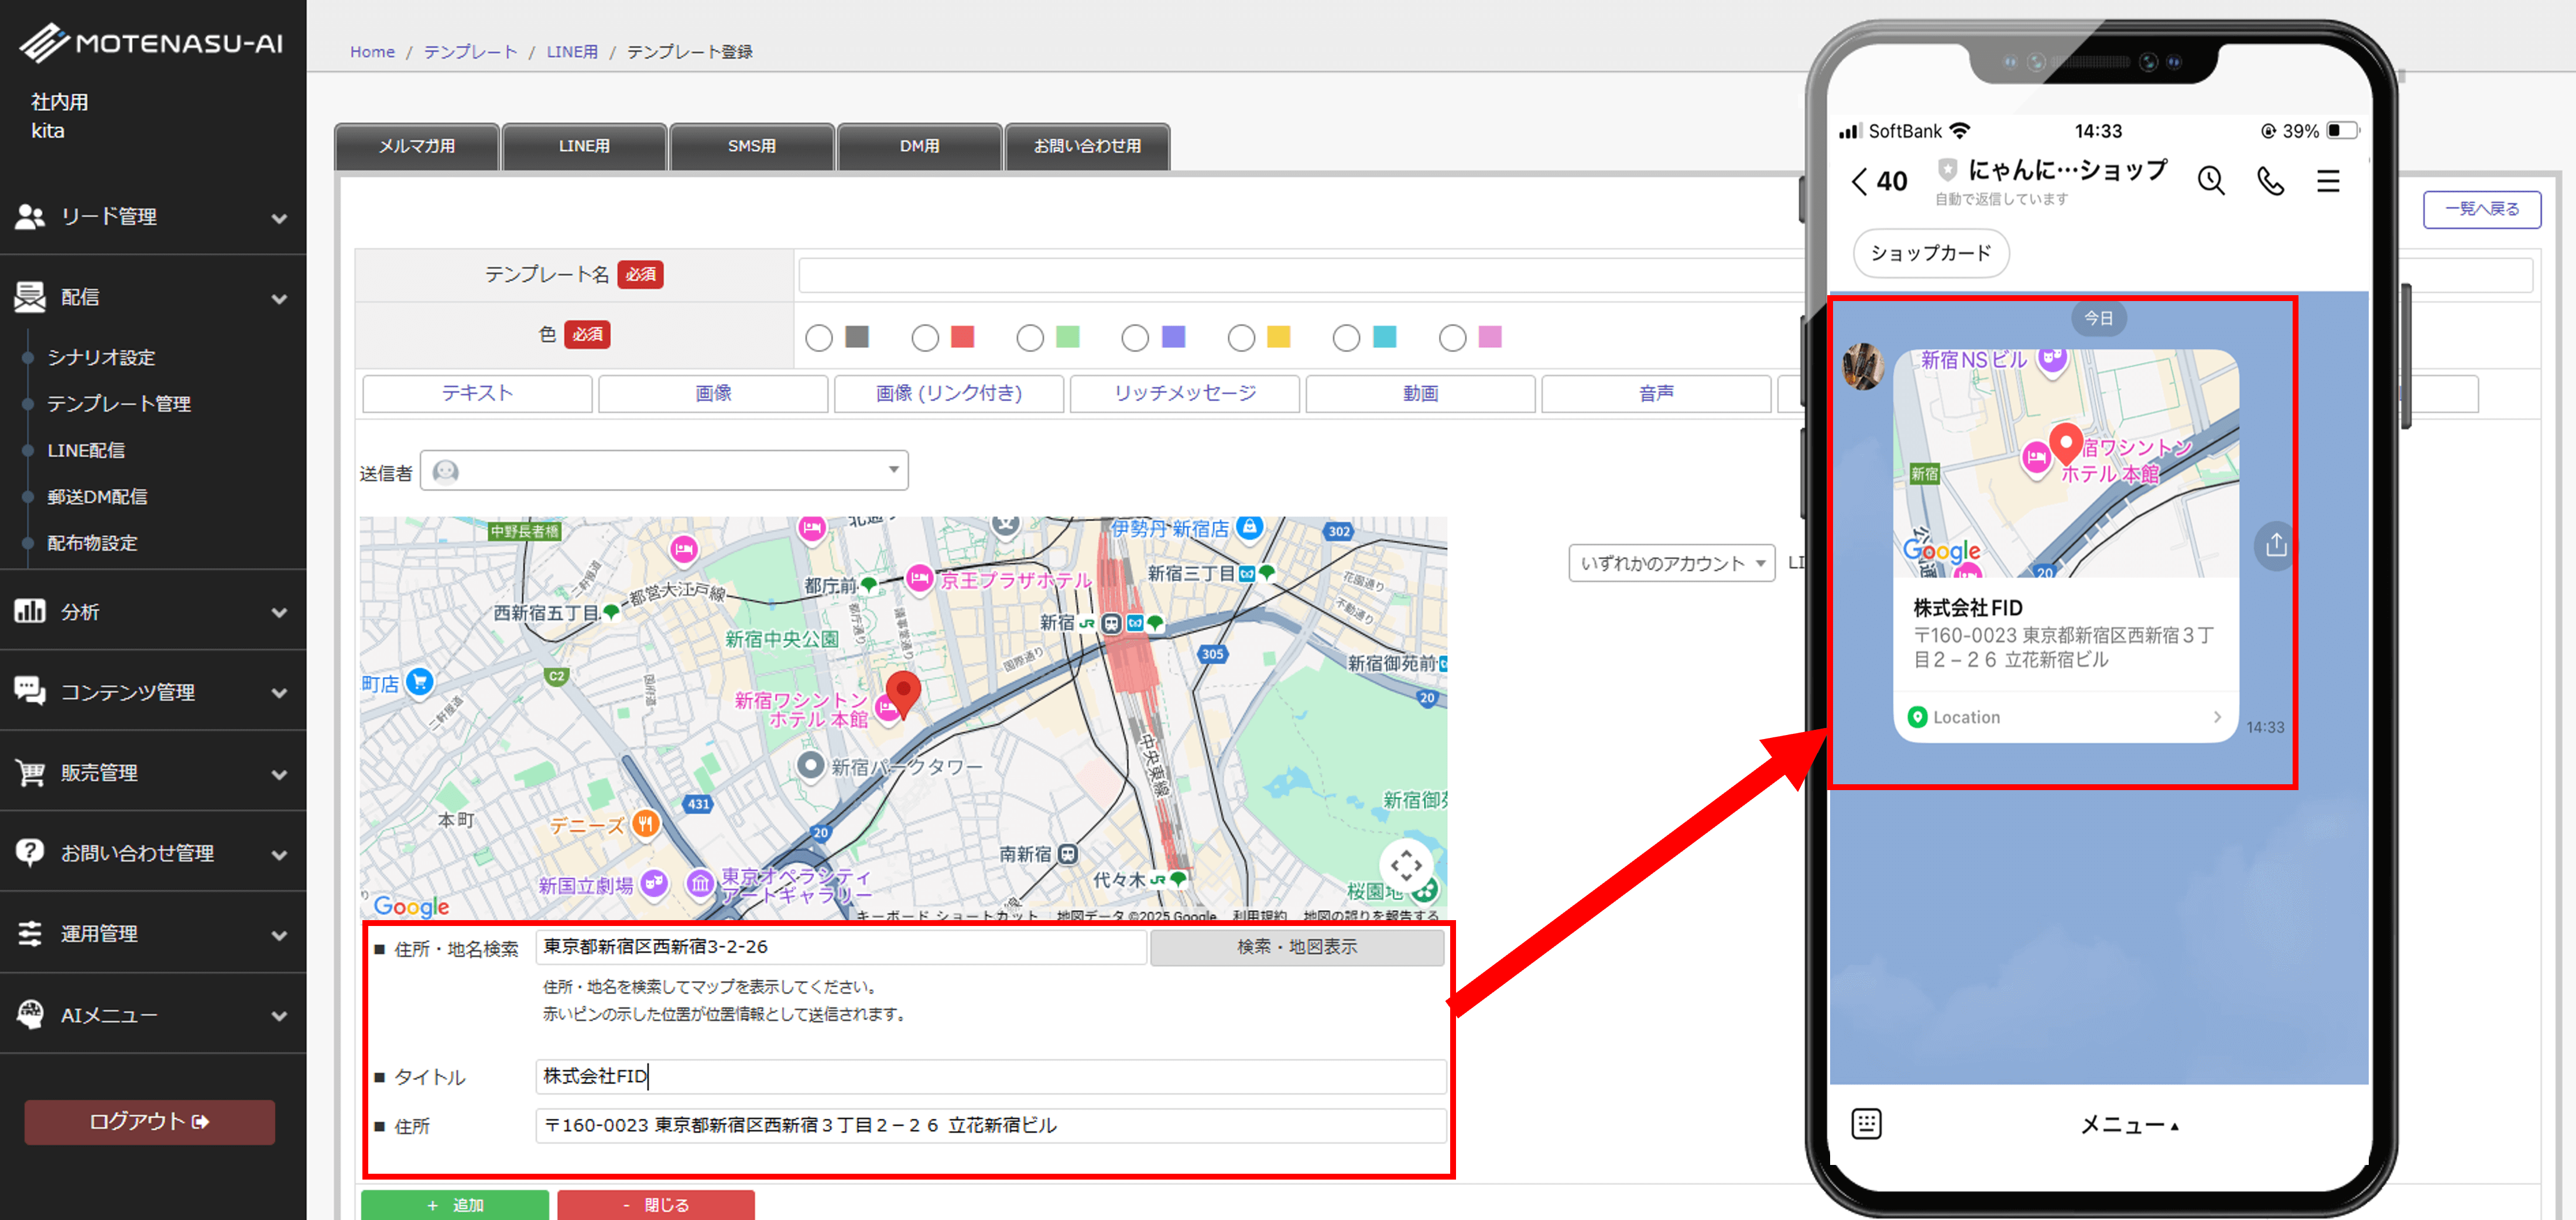
Task: Select the red color radio button
Action: tap(924, 338)
